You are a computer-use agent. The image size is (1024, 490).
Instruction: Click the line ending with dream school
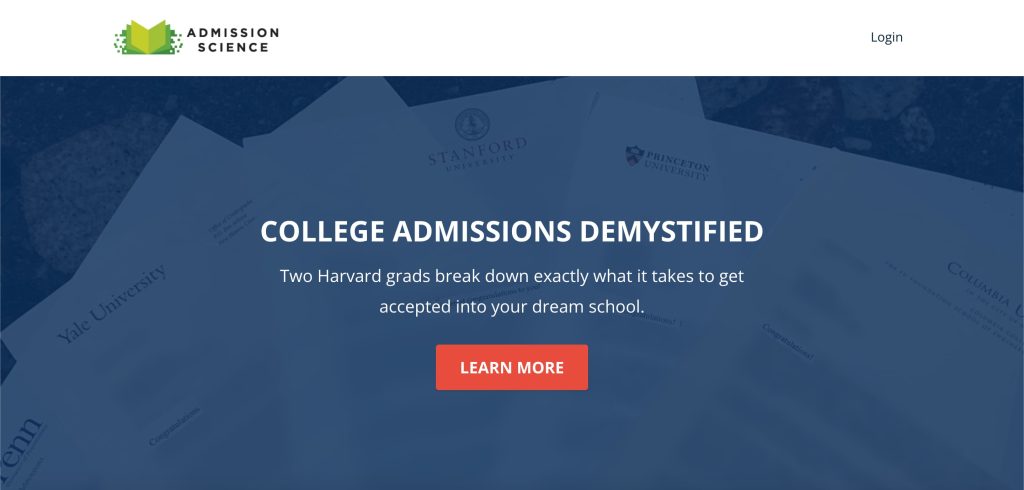tap(512, 306)
